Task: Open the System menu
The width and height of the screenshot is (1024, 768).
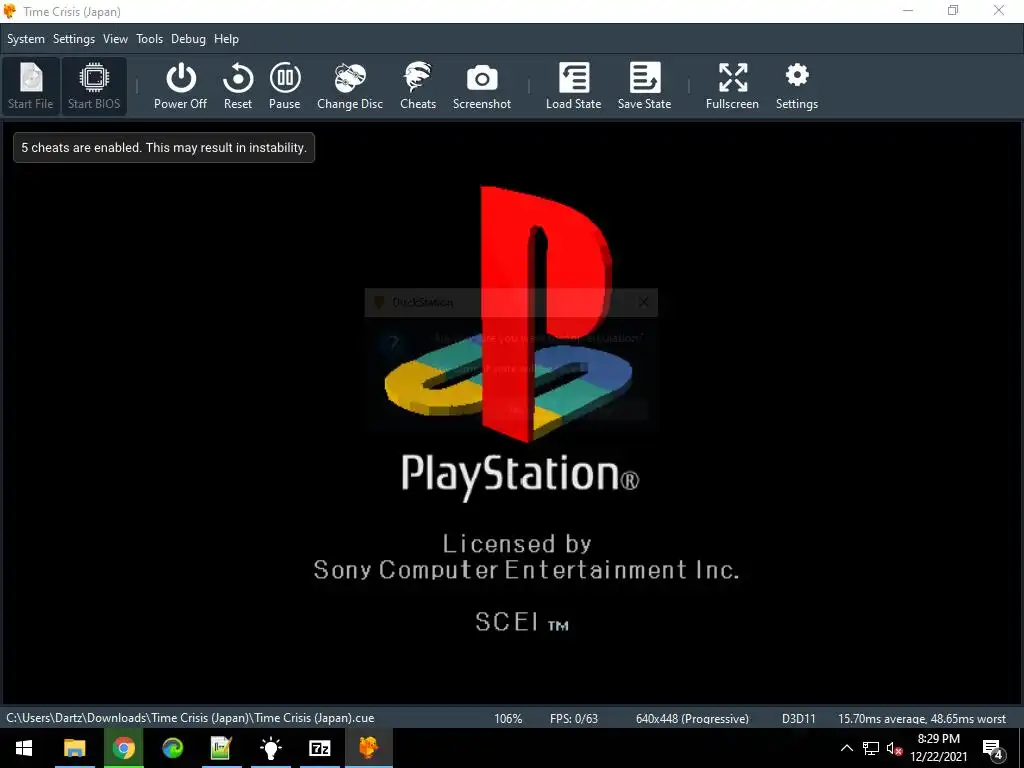Action: (x=26, y=39)
